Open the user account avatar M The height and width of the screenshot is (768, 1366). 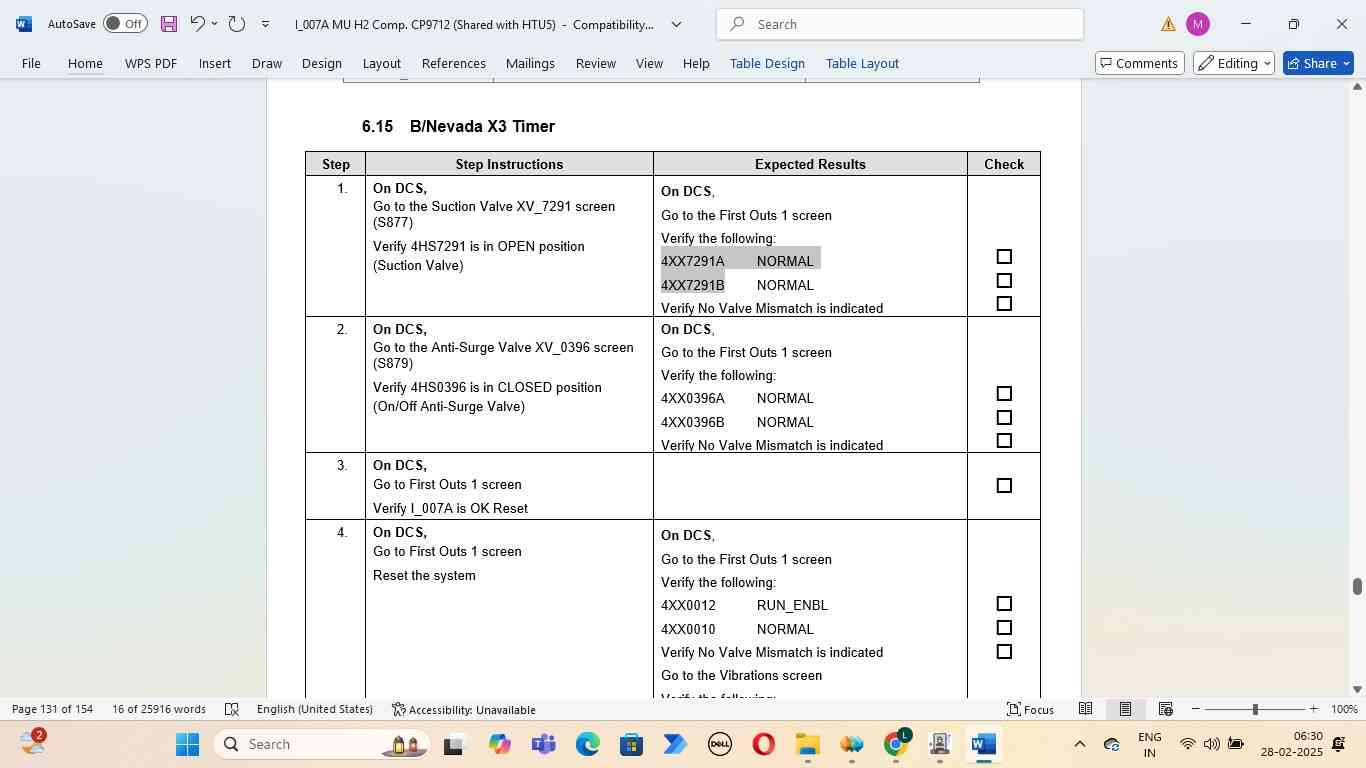[1198, 24]
